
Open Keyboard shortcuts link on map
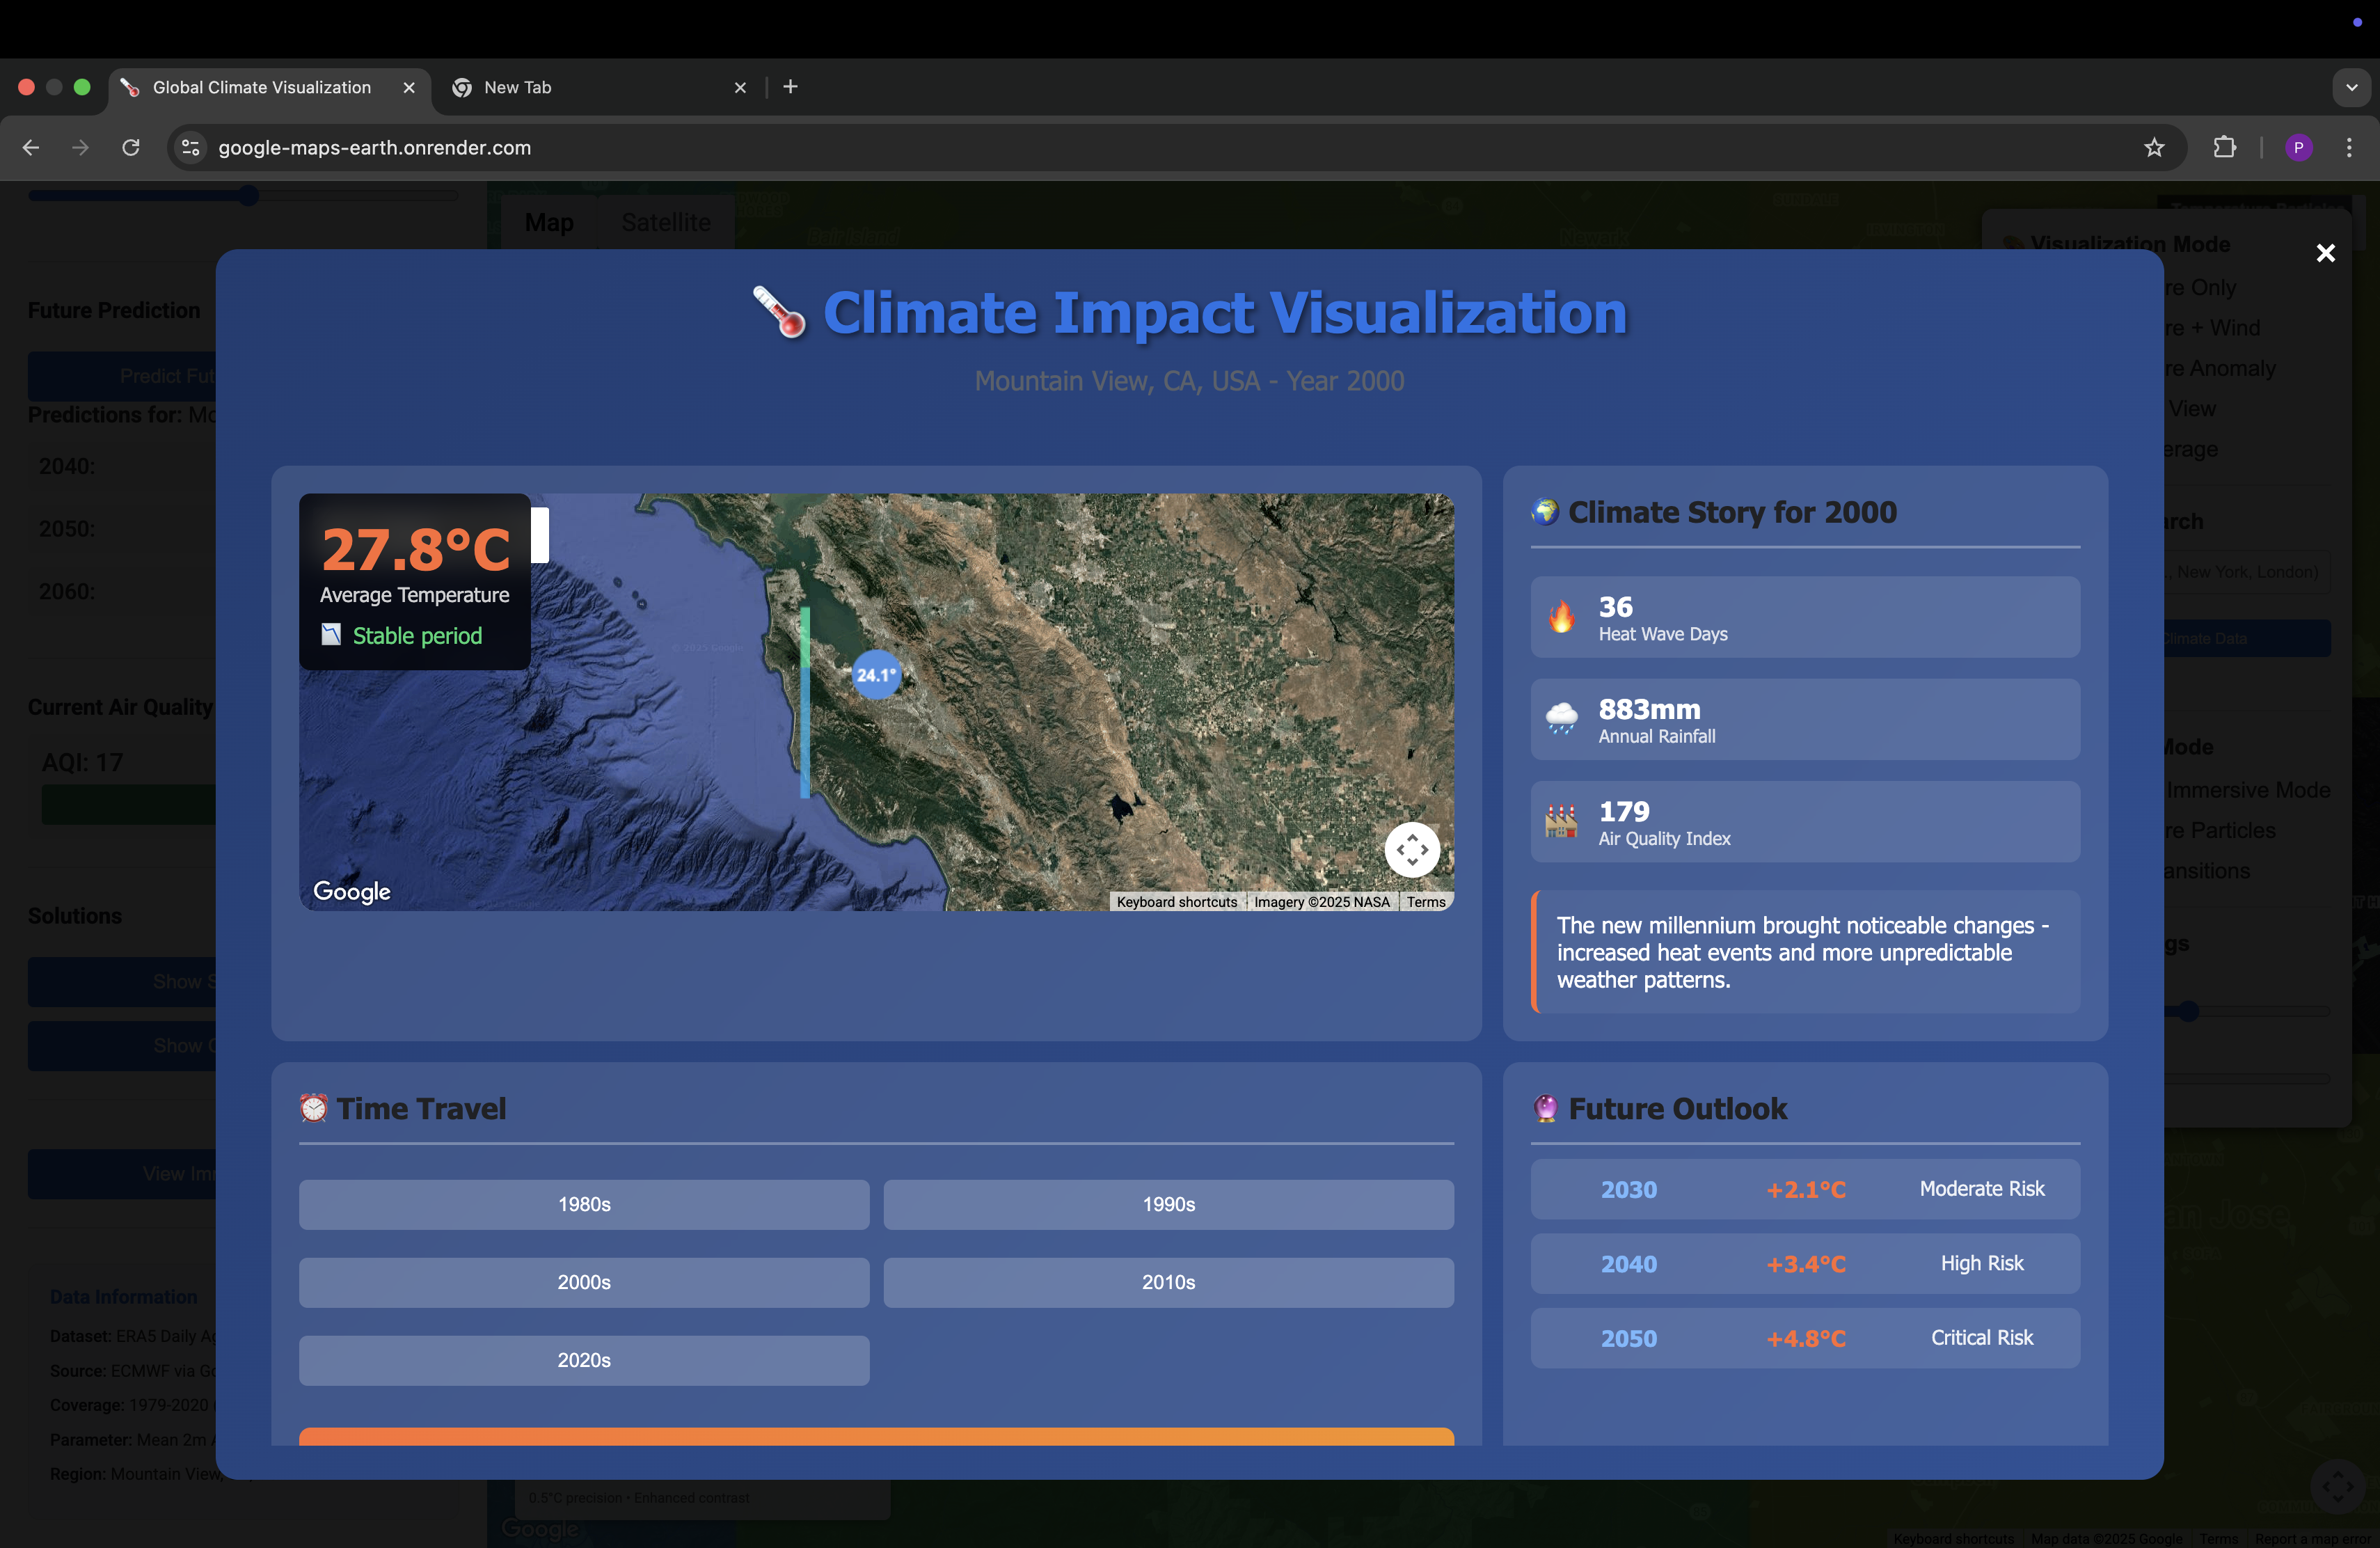pos(1176,902)
